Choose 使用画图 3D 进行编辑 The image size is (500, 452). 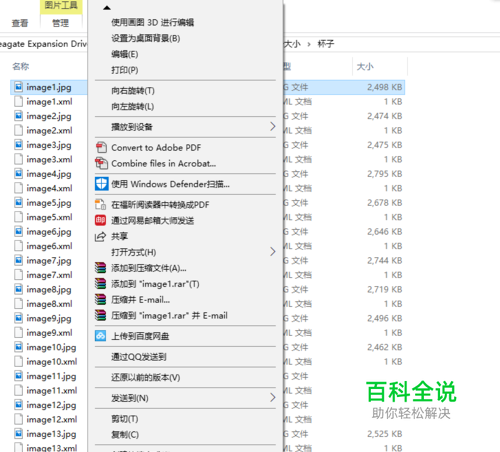(152, 22)
